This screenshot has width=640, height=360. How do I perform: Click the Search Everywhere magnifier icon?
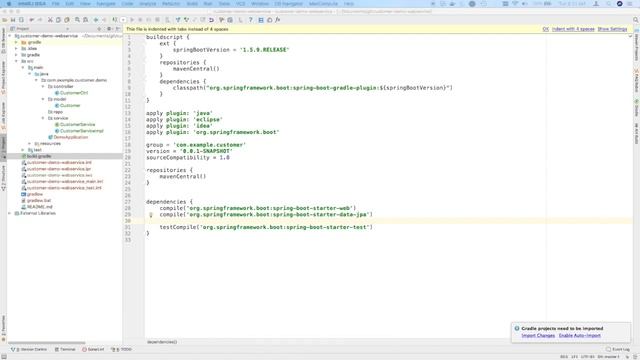[636, 20]
